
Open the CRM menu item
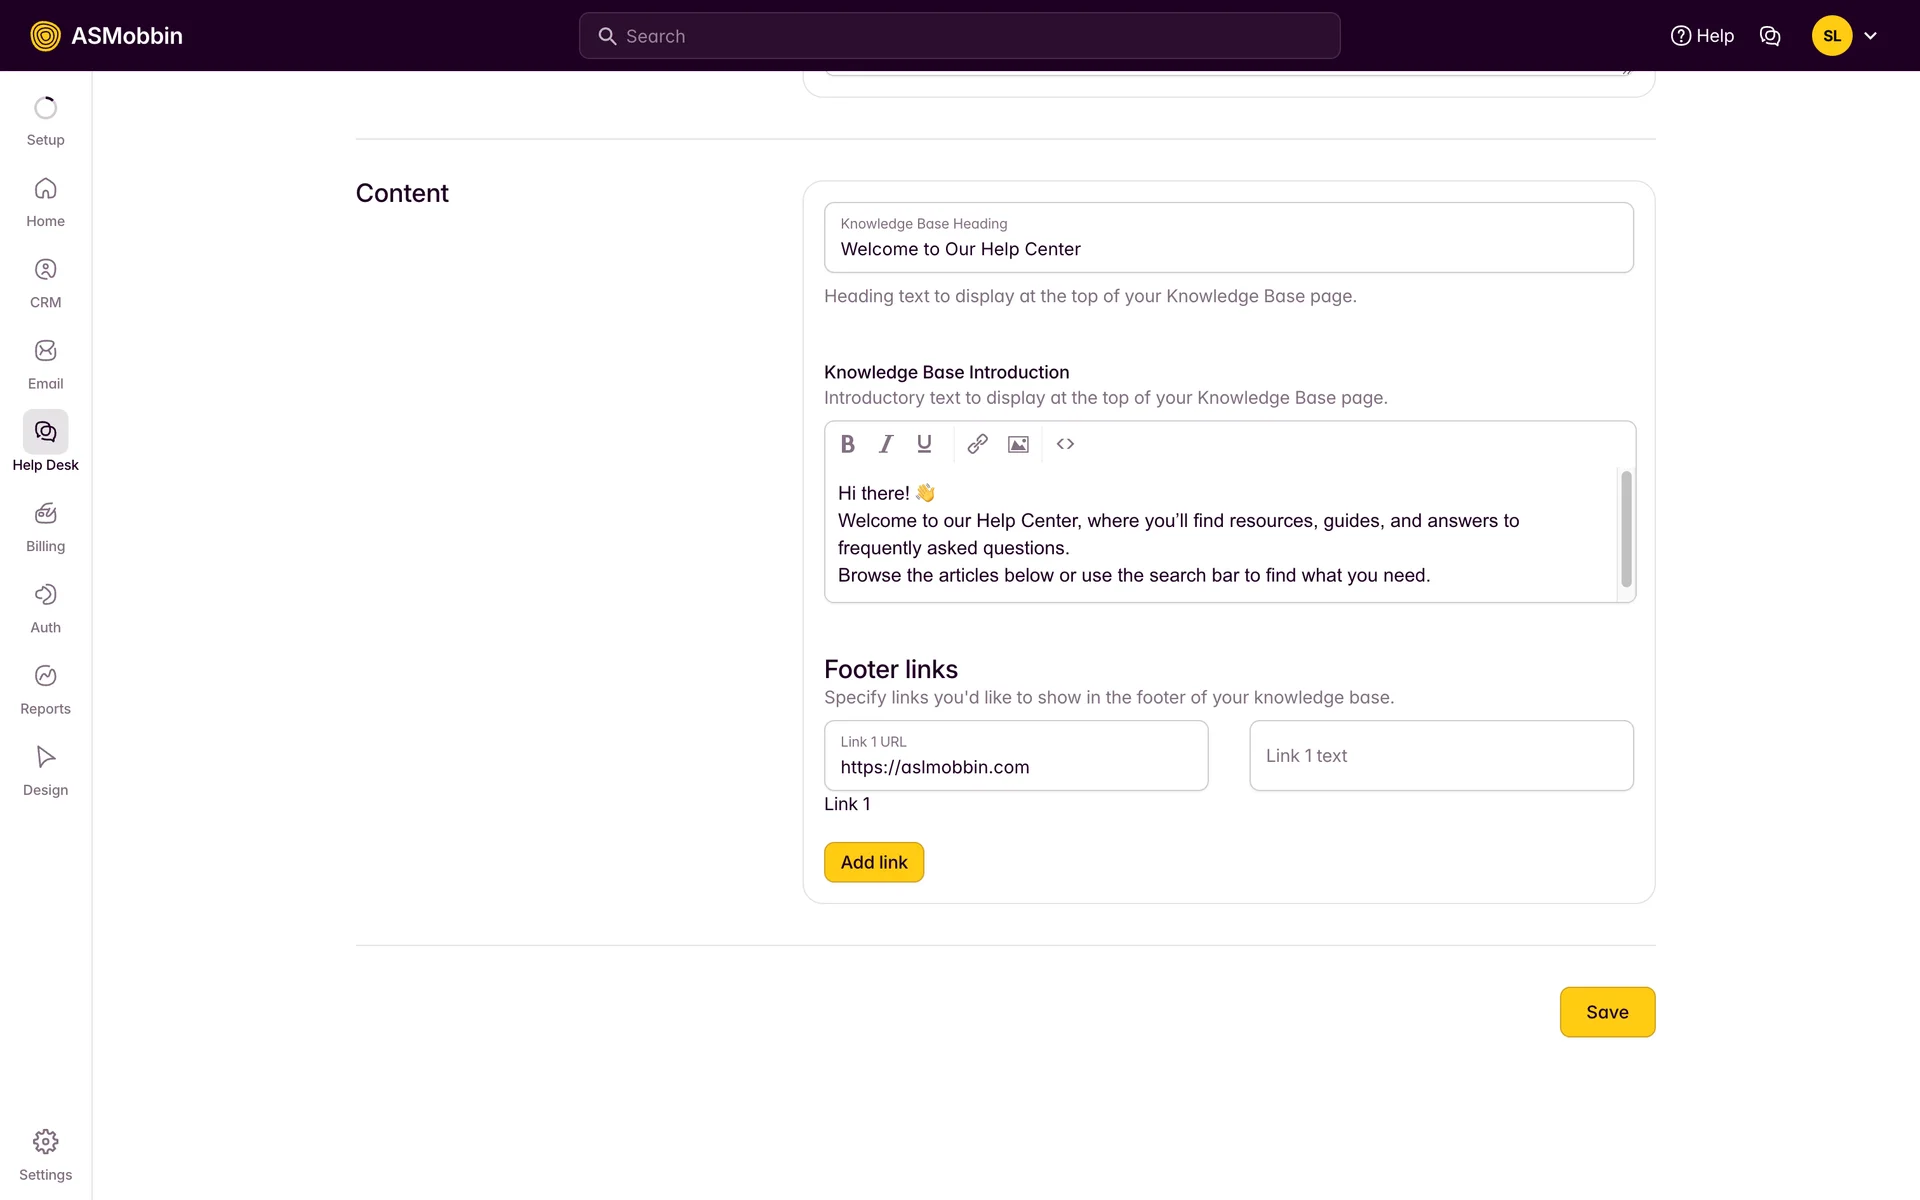(45, 283)
